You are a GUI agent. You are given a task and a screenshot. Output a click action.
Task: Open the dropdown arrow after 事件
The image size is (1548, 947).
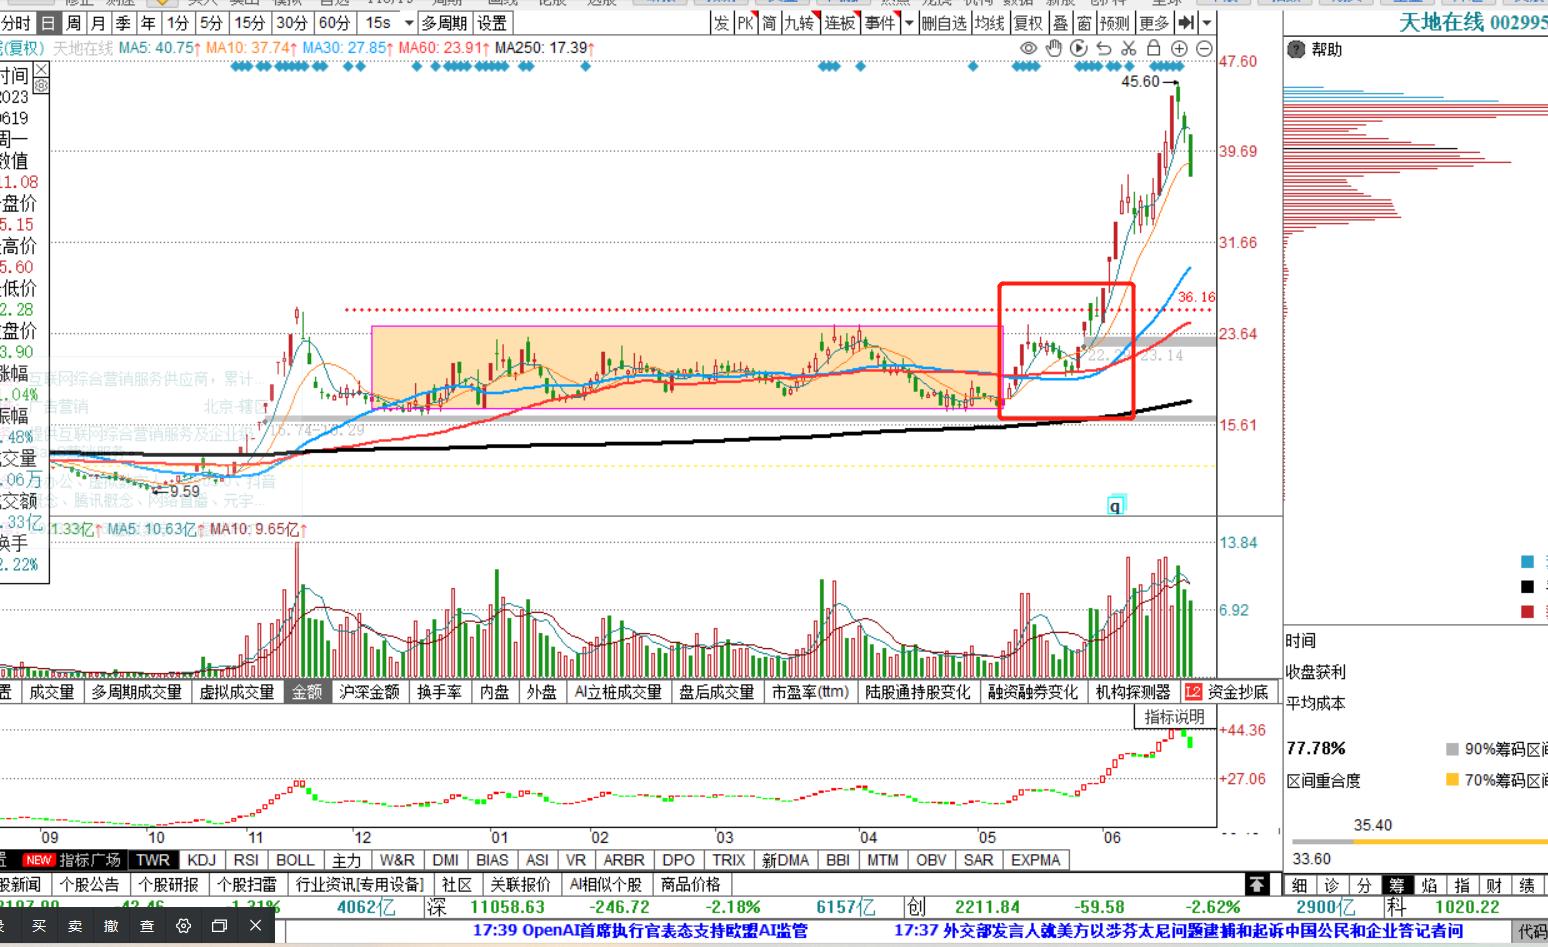tap(909, 23)
